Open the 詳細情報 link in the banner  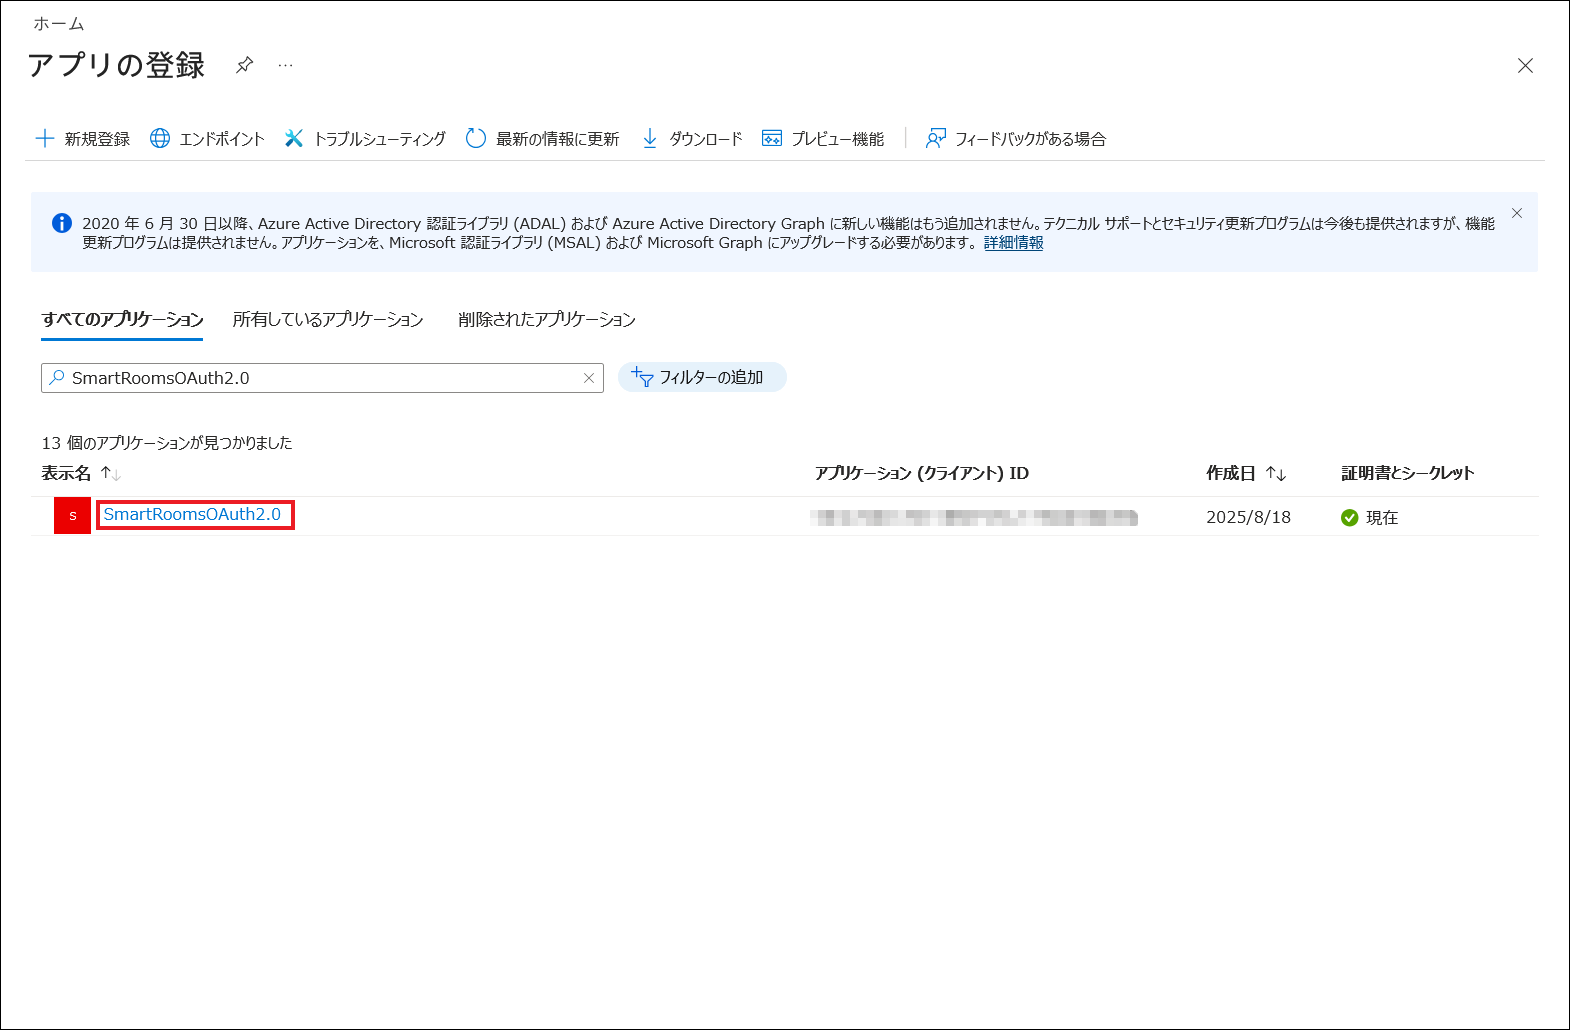(x=1013, y=243)
